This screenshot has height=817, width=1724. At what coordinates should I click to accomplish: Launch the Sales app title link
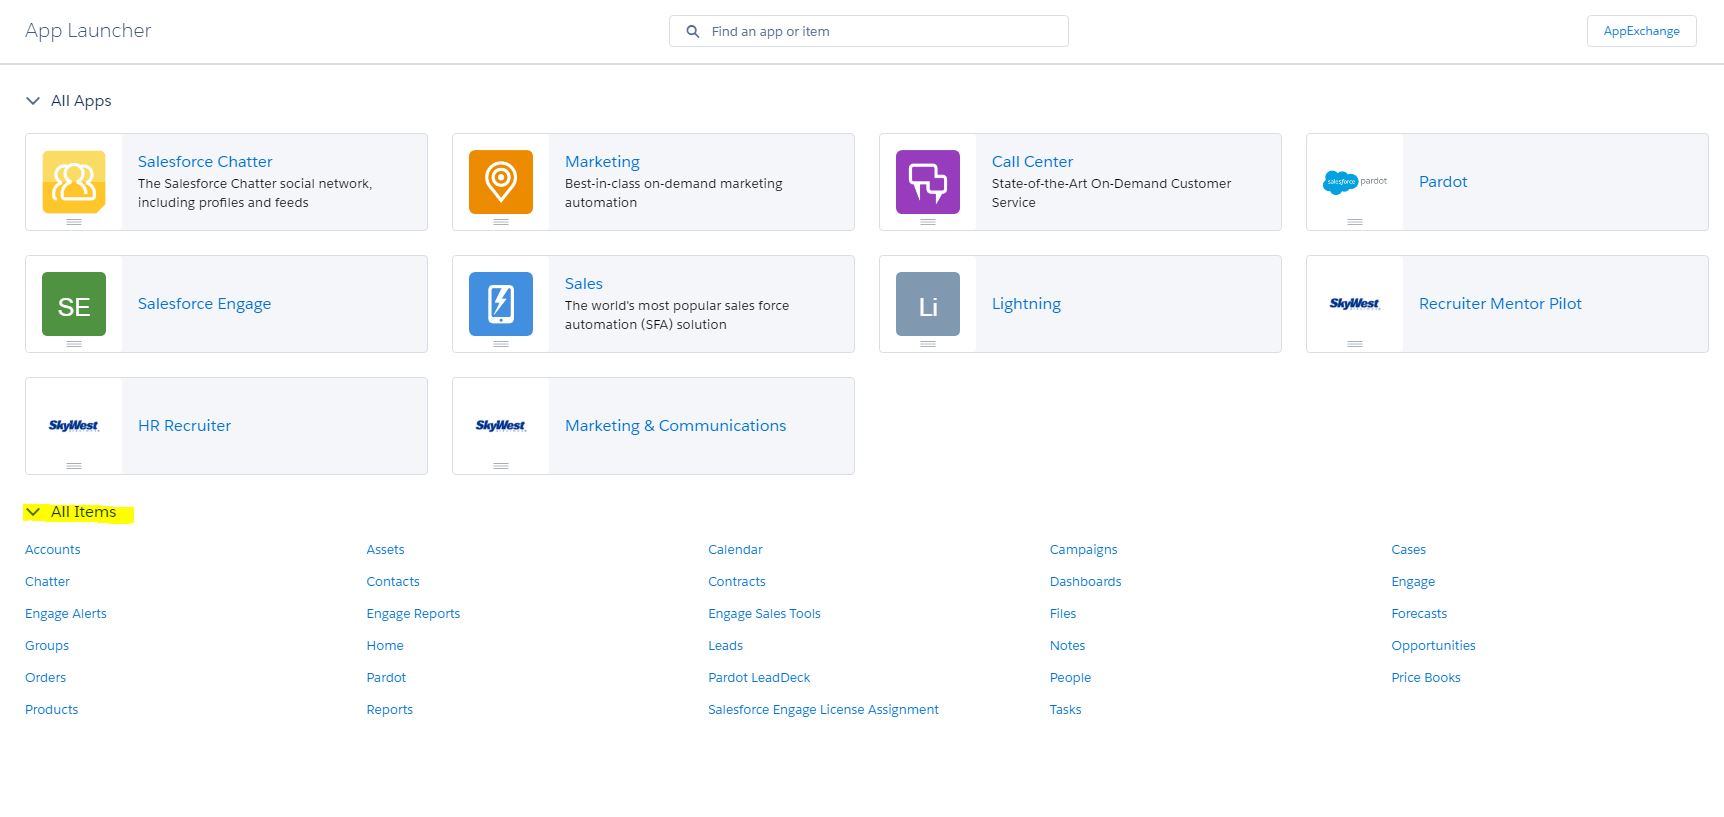[584, 283]
